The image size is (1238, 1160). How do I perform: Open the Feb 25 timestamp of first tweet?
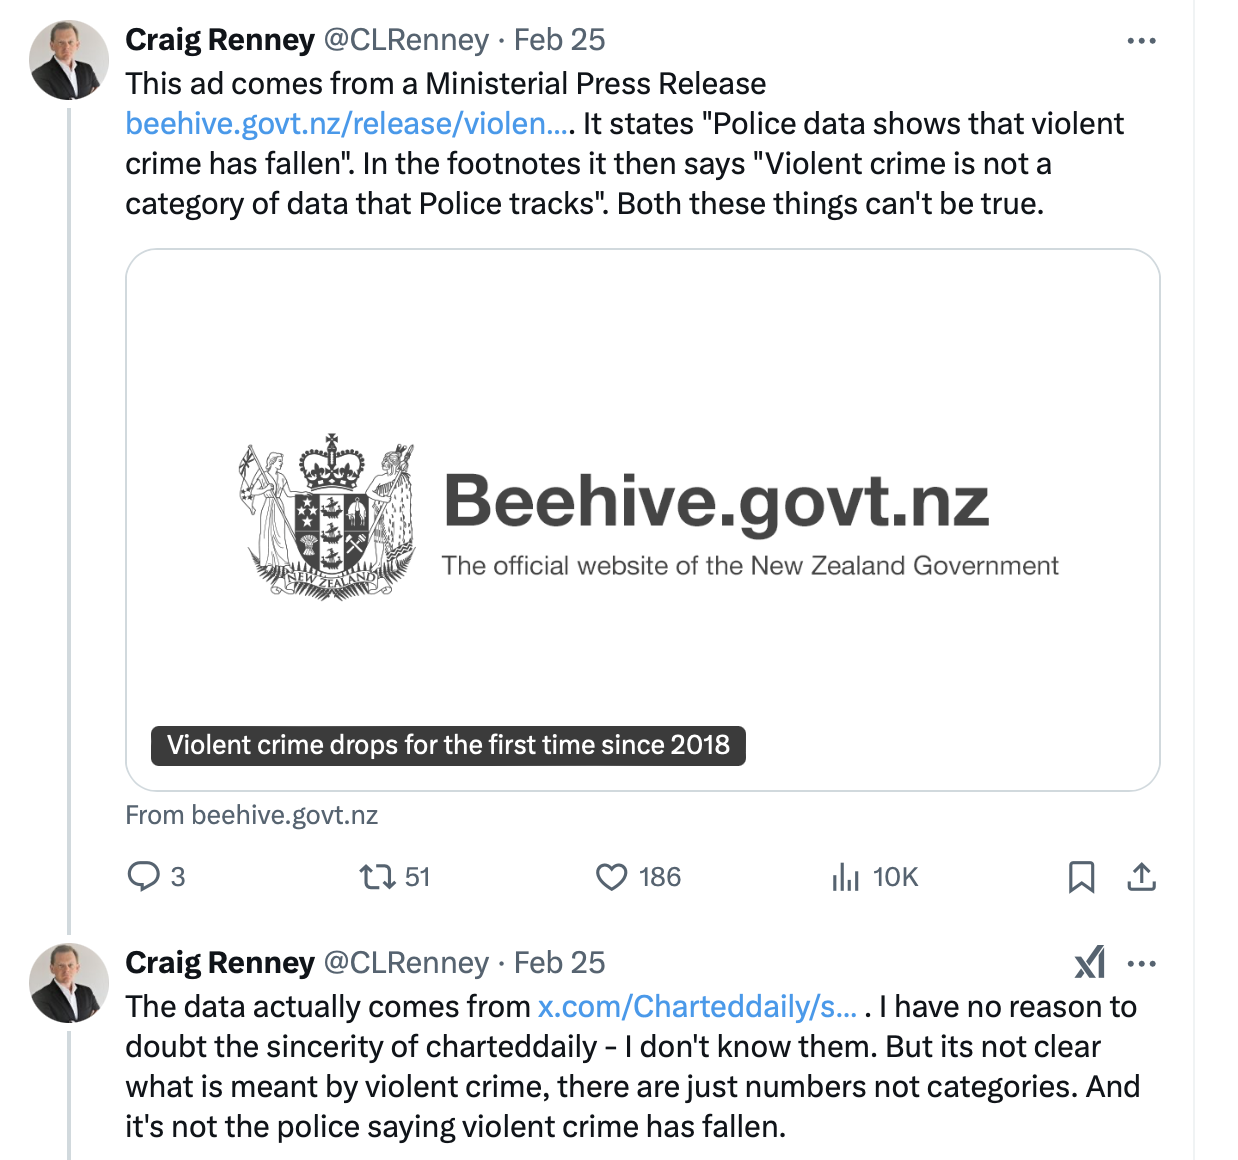click(x=559, y=40)
